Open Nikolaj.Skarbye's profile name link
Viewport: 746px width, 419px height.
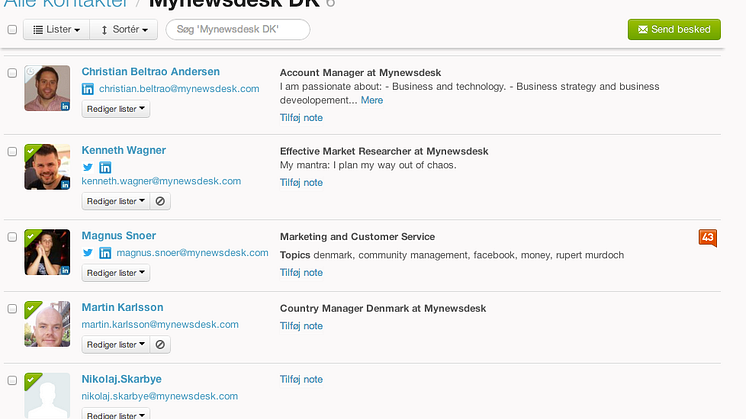pos(121,379)
